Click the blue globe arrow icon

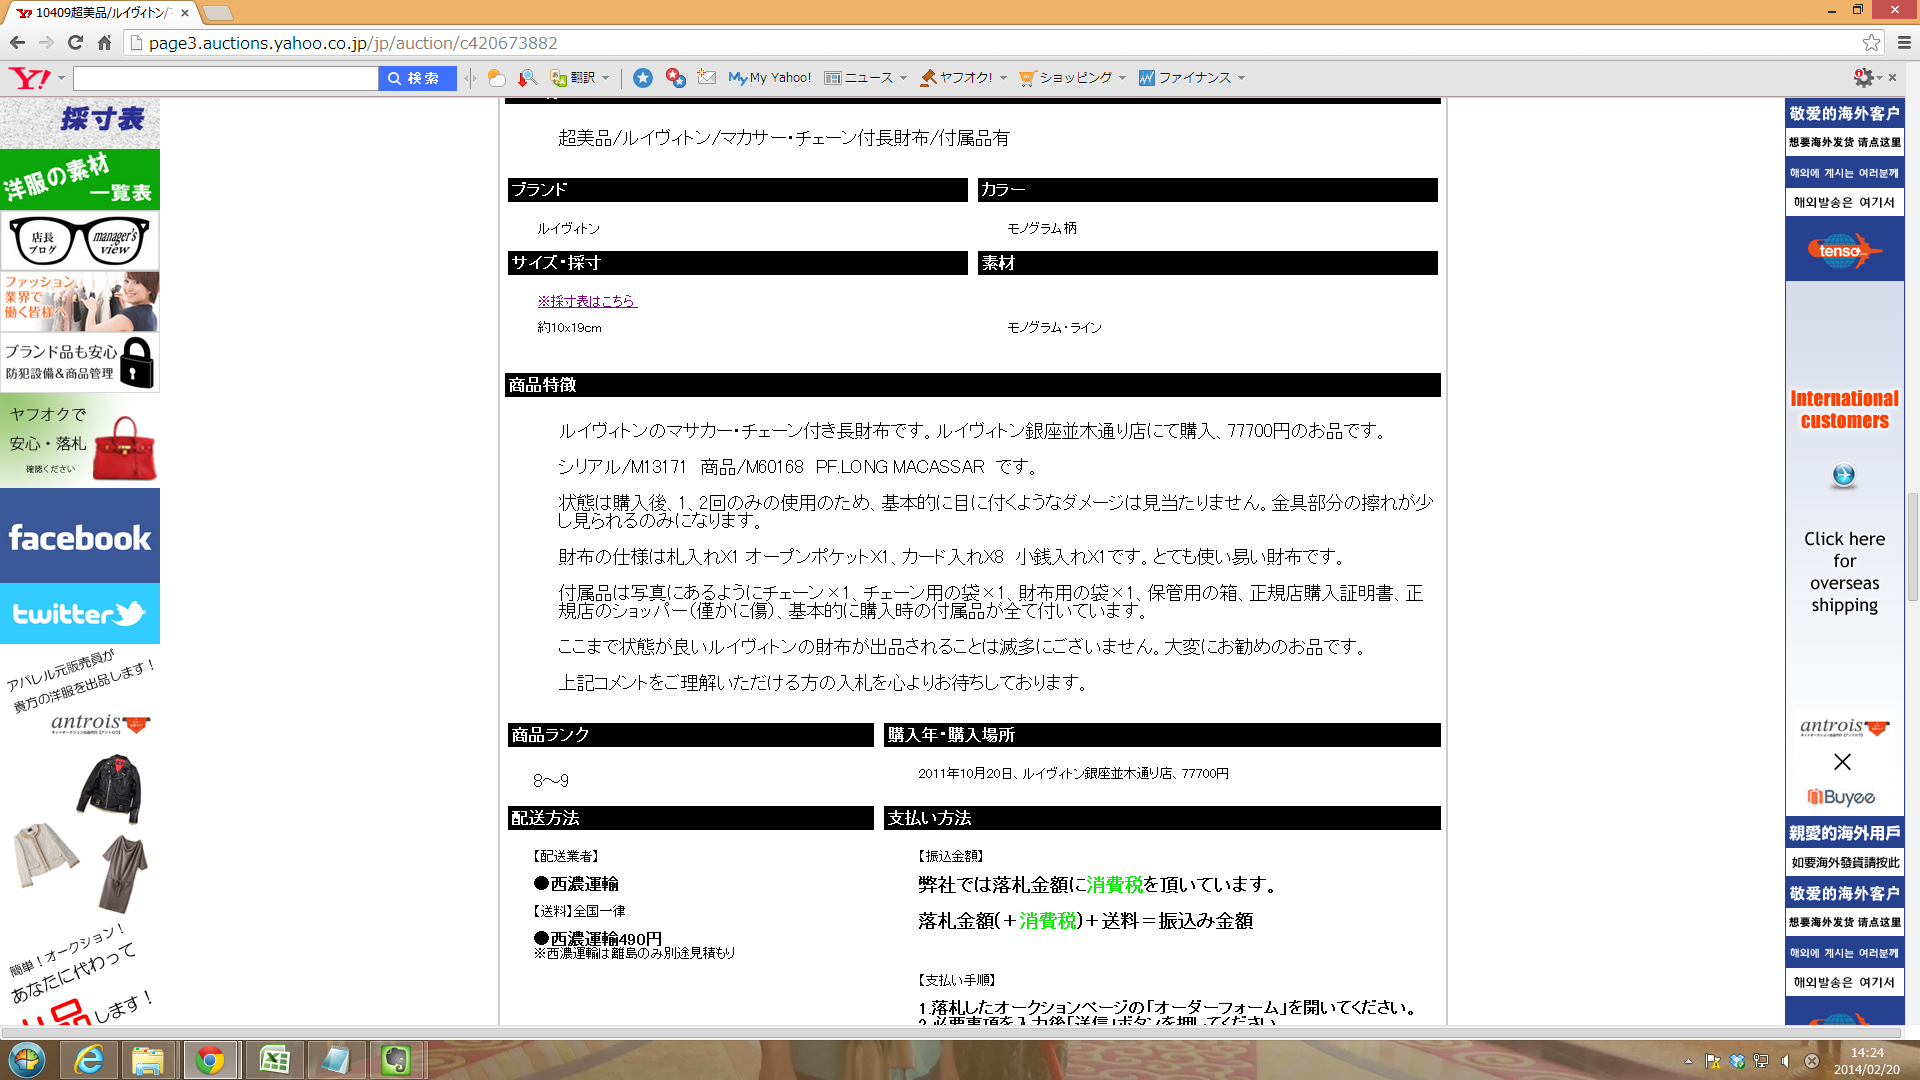pos(1844,475)
